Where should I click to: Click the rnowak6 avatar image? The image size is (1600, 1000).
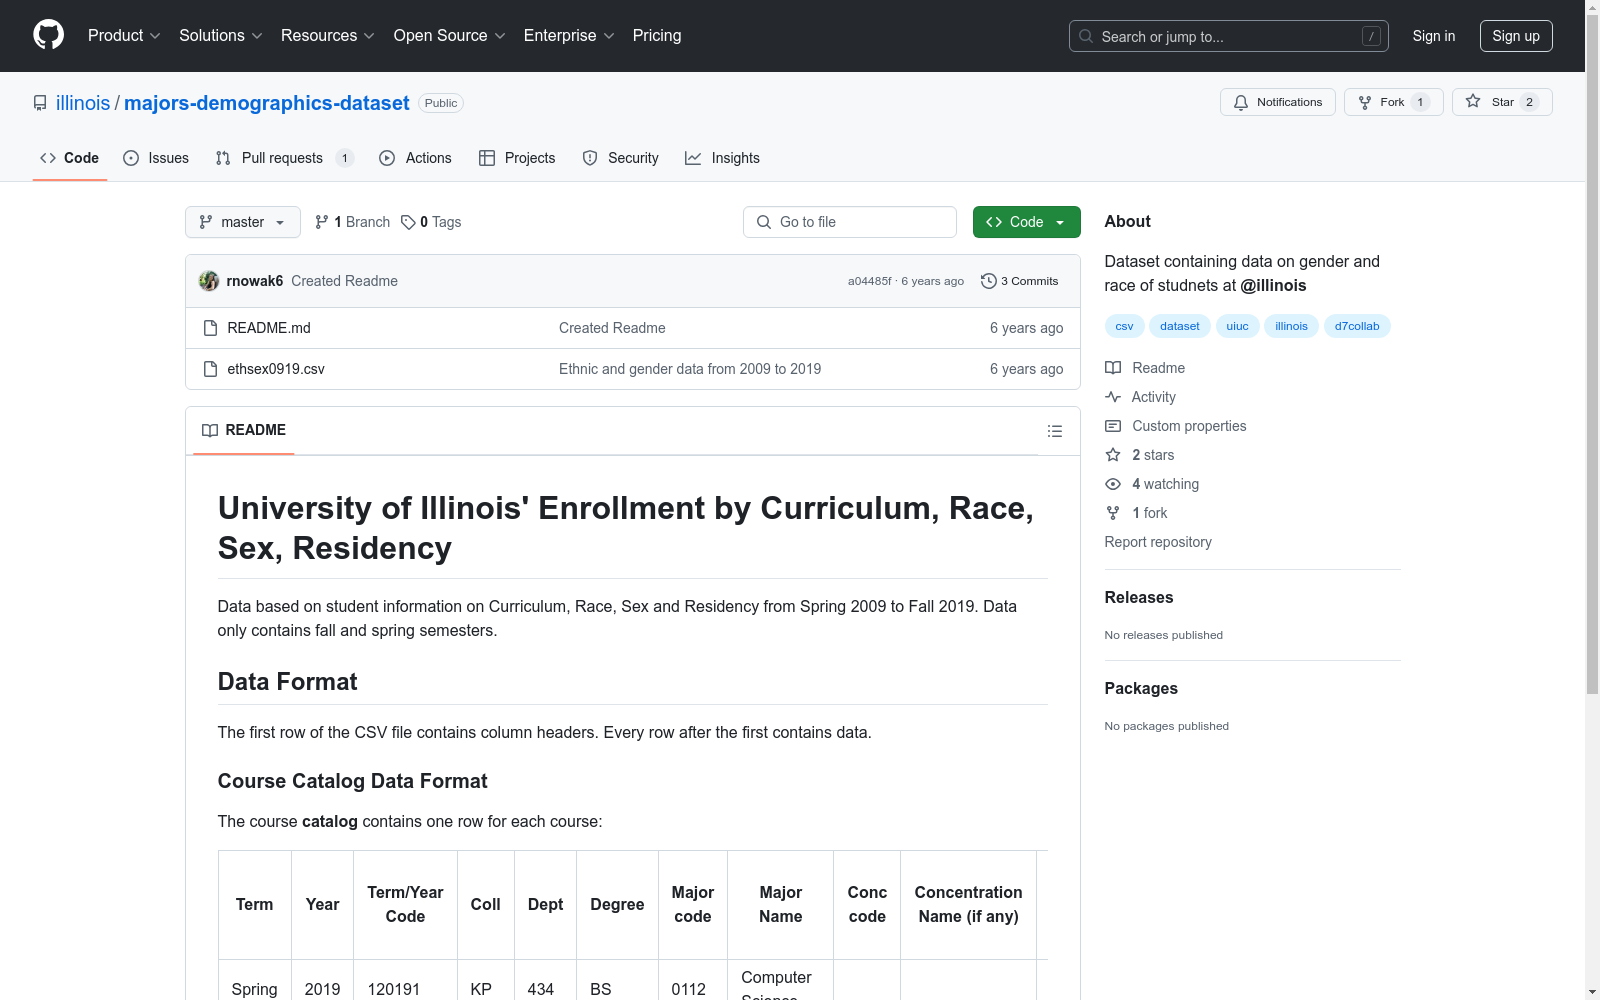[209, 281]
